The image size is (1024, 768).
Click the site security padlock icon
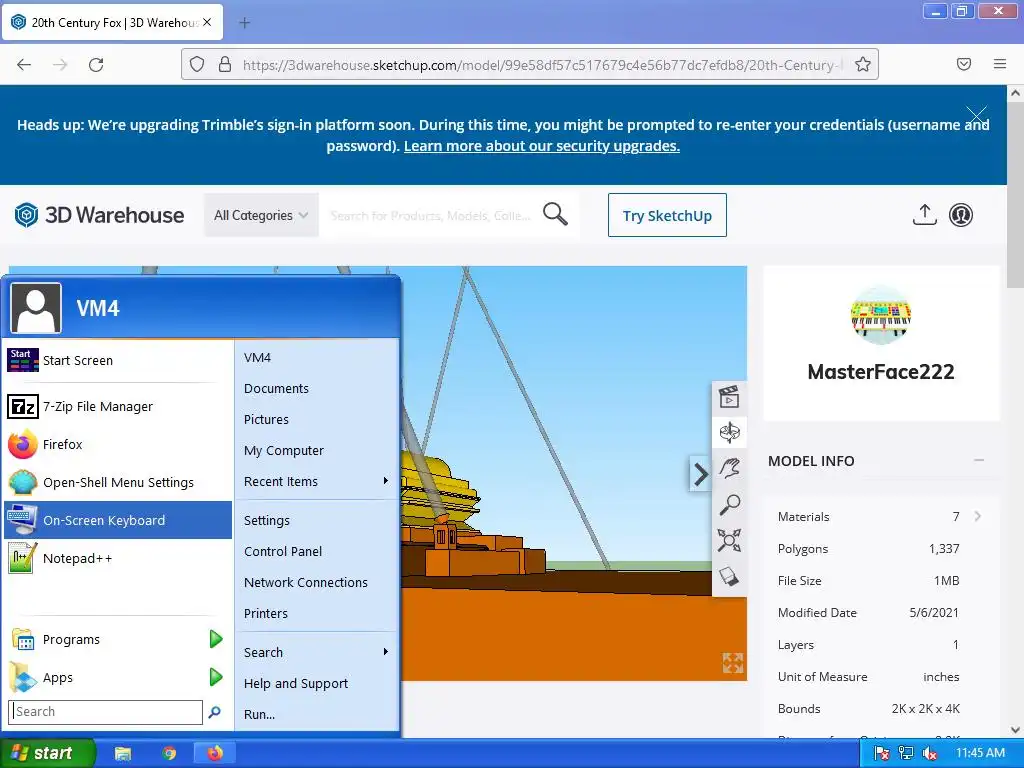pos(225,64)
